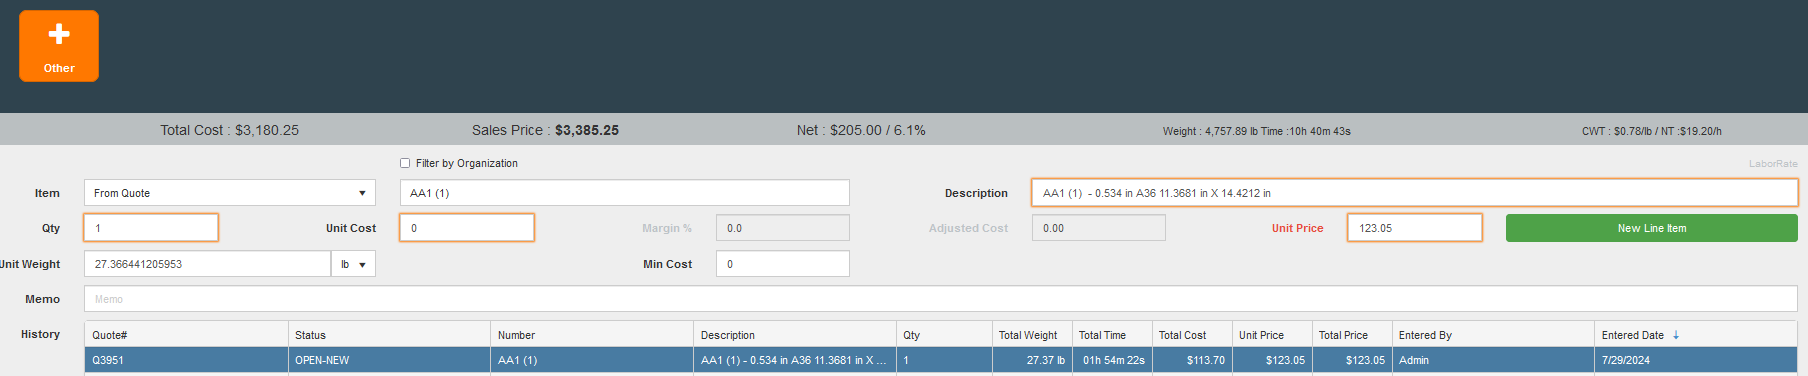Click into the Description text field

coord(1415,193)
